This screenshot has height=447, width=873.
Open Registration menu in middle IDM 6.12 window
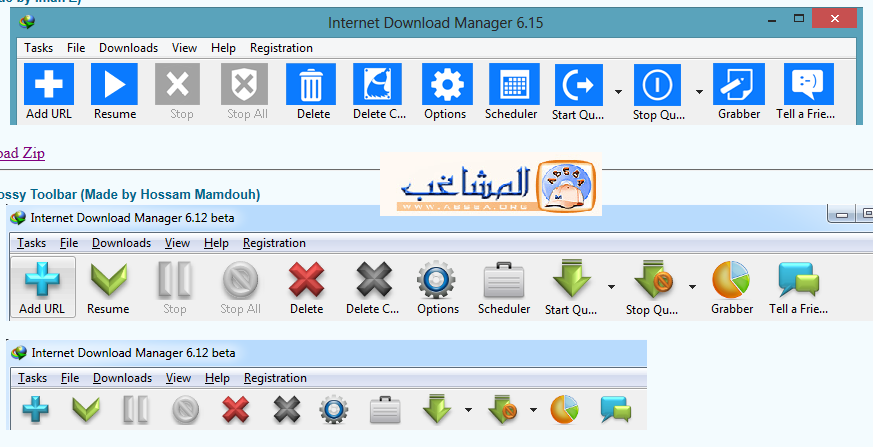274,243
